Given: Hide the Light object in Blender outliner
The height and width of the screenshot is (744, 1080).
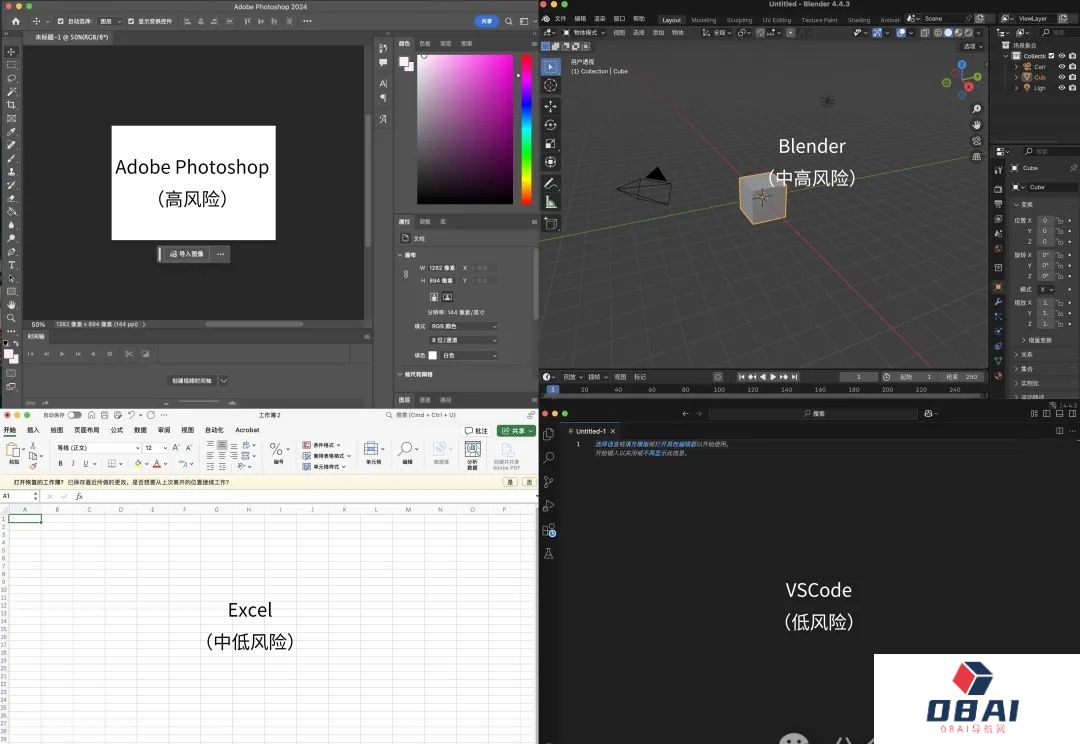Looking at the screenshot, I should point(1061,87).
